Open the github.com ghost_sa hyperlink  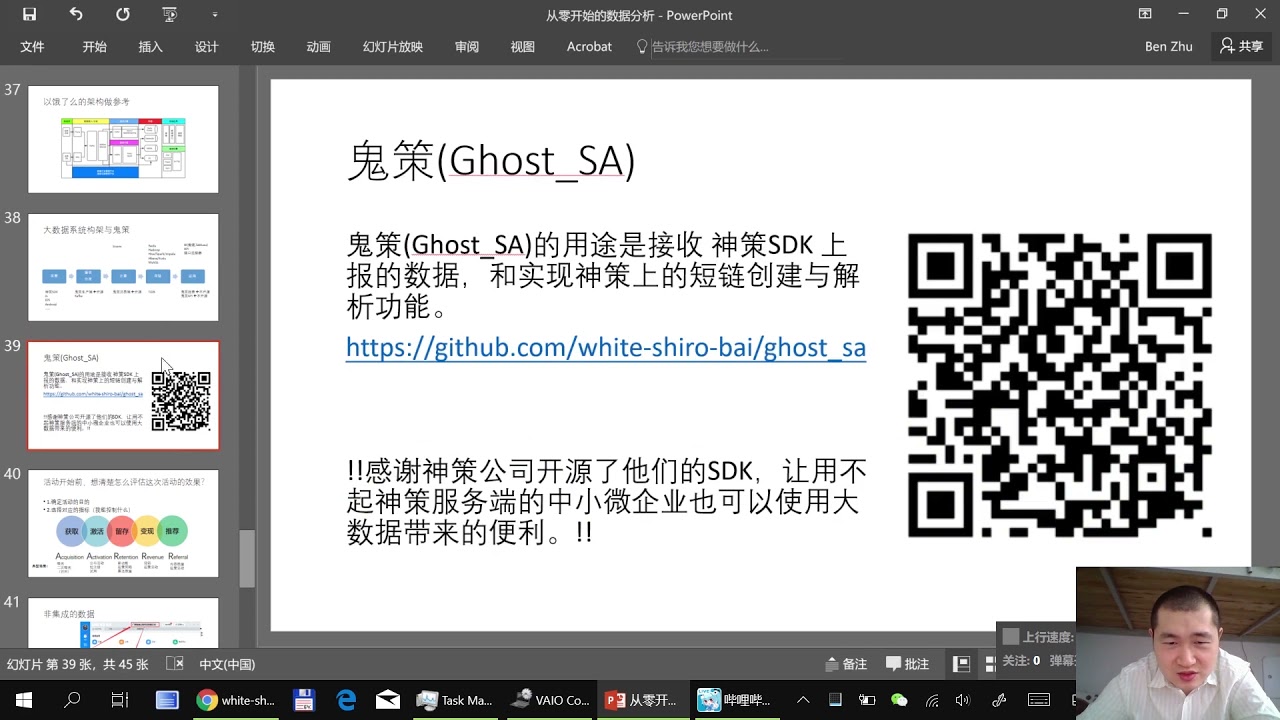(606, 347)
